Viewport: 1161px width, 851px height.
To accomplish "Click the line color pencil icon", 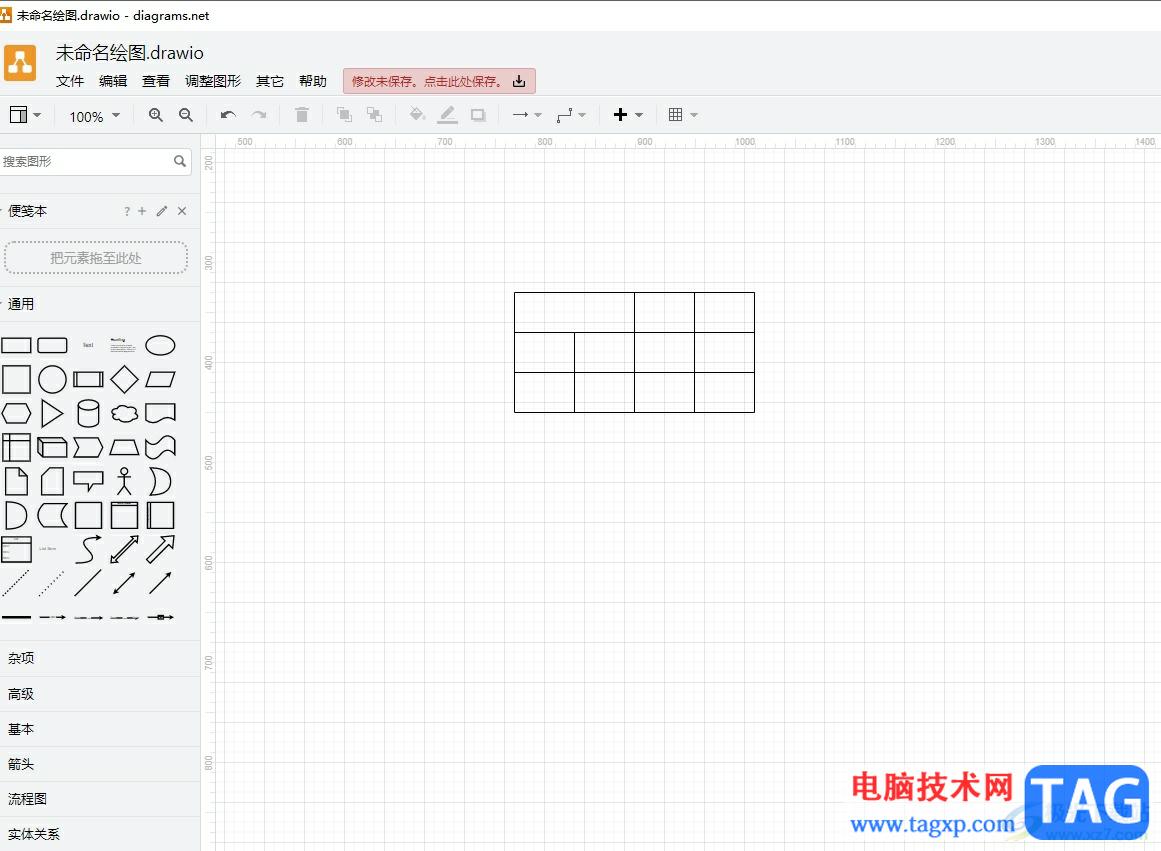I will click(x=448, y=115).
